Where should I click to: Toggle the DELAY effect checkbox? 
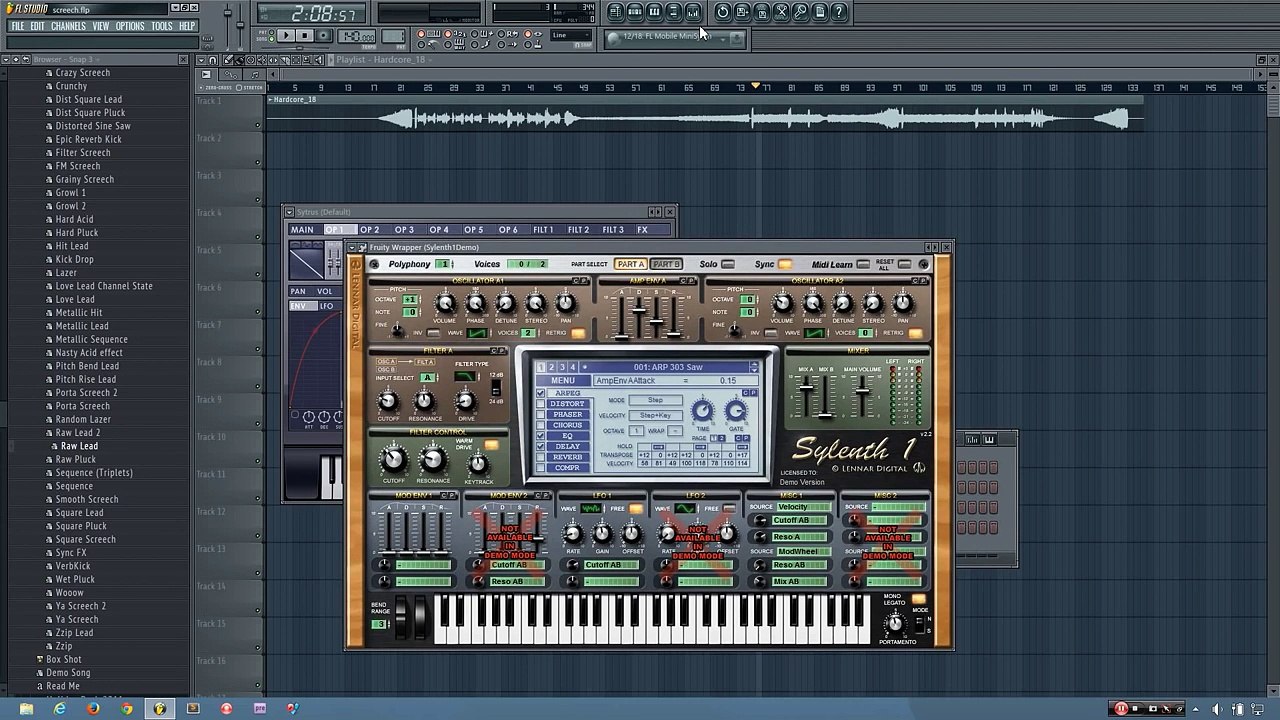(x=540, y=446)
